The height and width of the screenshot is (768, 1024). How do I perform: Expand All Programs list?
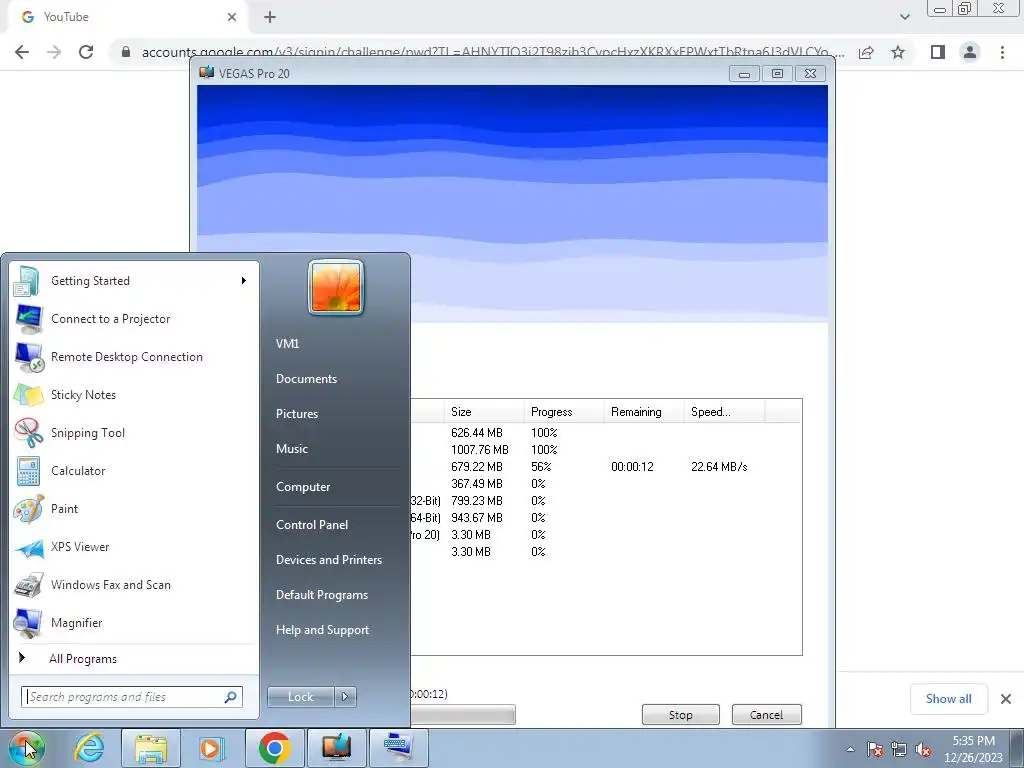point(134,658)
